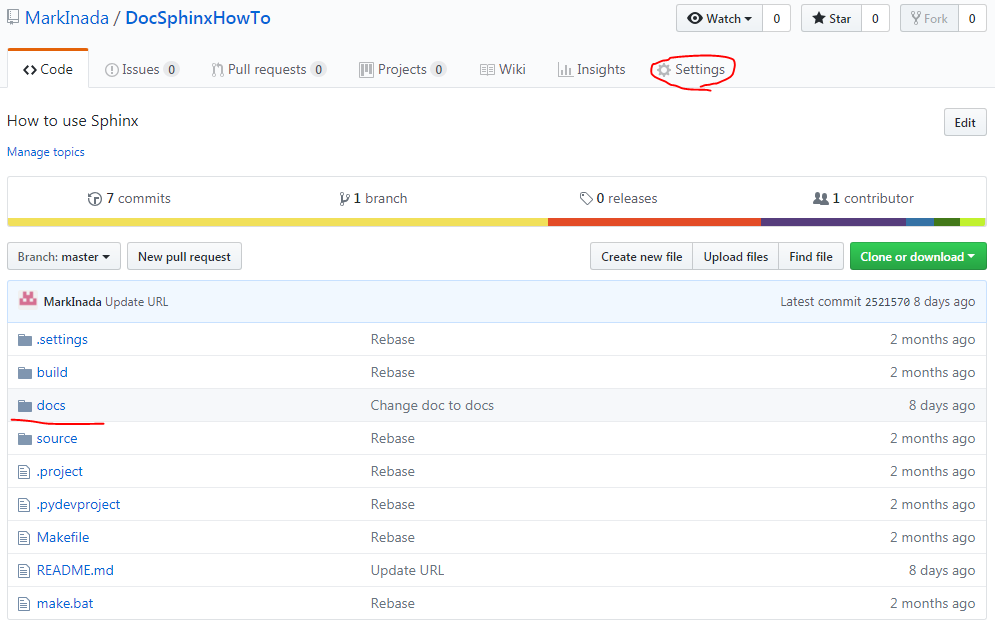Click yellow segment of language bar
The height and width of the screenshot is (624, 995).
(x=277, y=222)
